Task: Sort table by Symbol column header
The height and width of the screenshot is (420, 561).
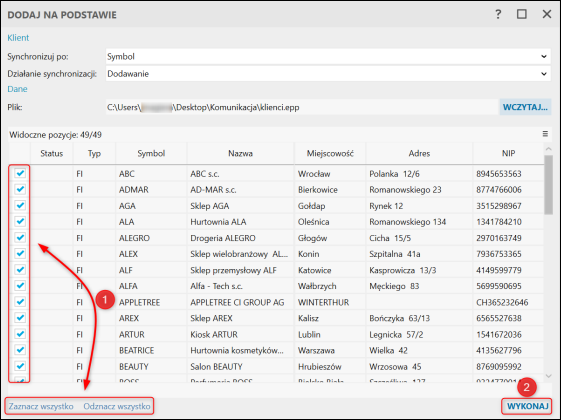Action: pos(151,153)
